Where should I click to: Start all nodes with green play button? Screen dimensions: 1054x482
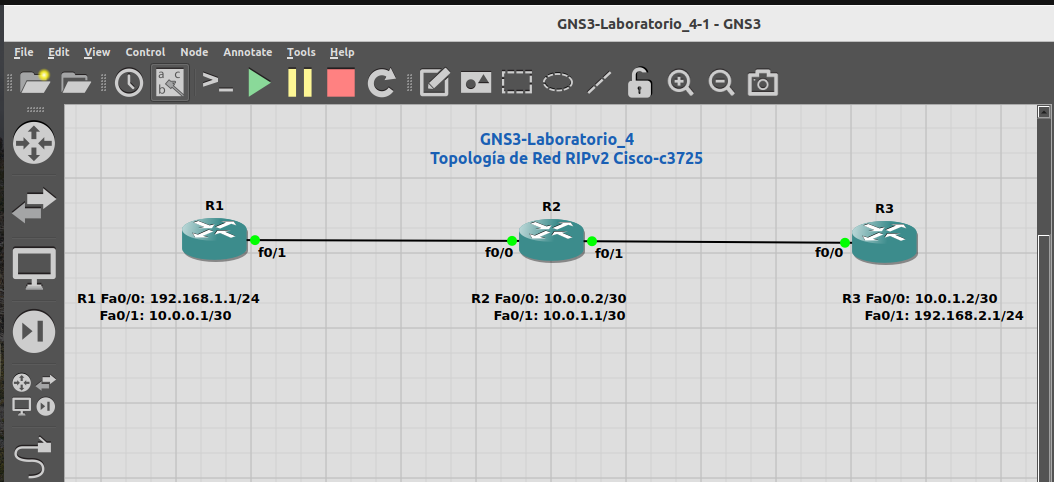pyautogui.click(x=259, y=83)
